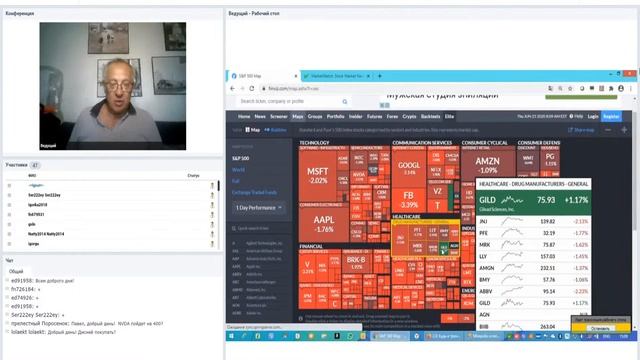Open the Futures menu item
Image resolution: width=640 pixels, height=360 pixels.
[374, 116]
